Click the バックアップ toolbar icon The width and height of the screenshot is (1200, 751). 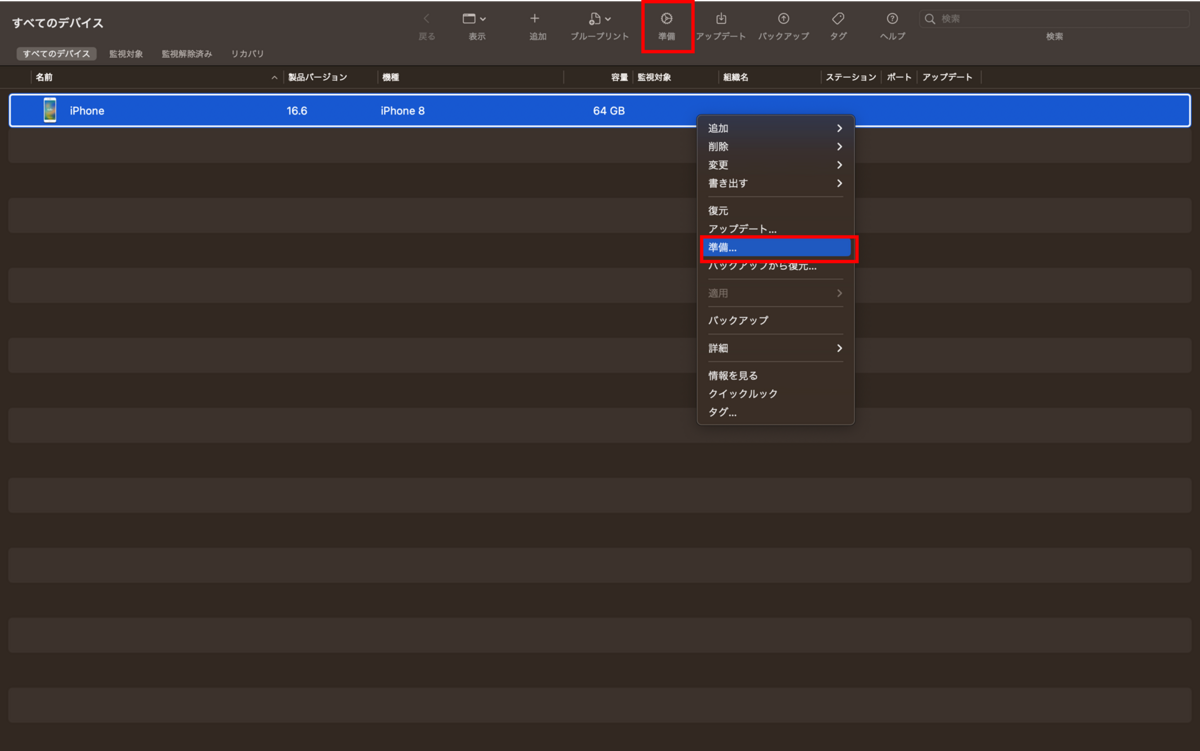click(x=783, y=19)
